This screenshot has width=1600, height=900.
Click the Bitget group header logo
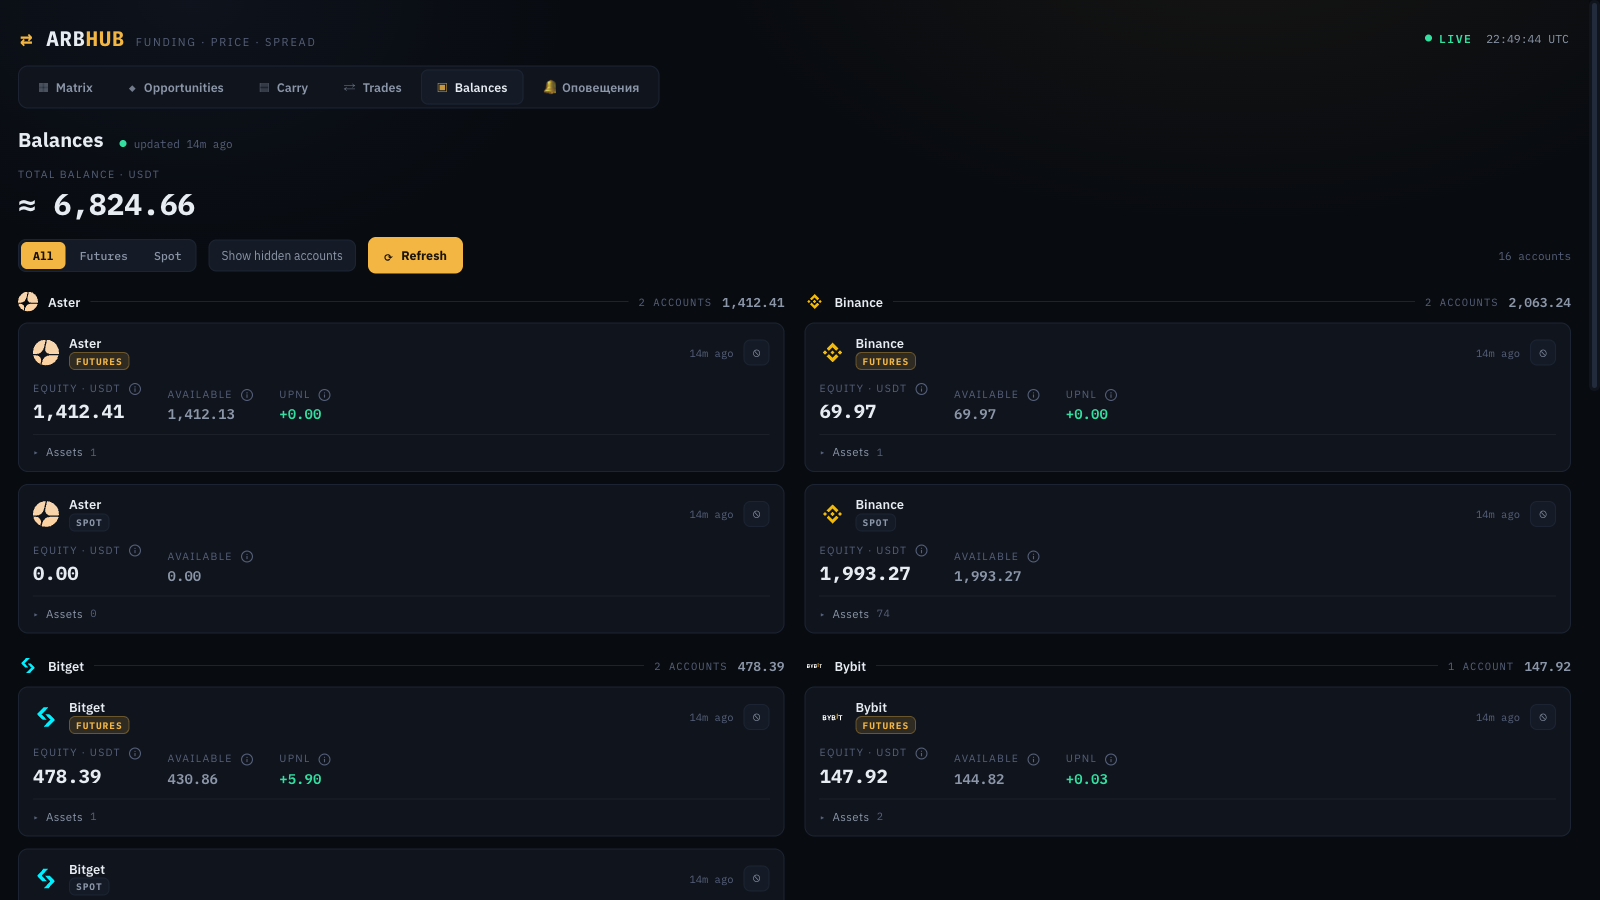tap(28, 666)
